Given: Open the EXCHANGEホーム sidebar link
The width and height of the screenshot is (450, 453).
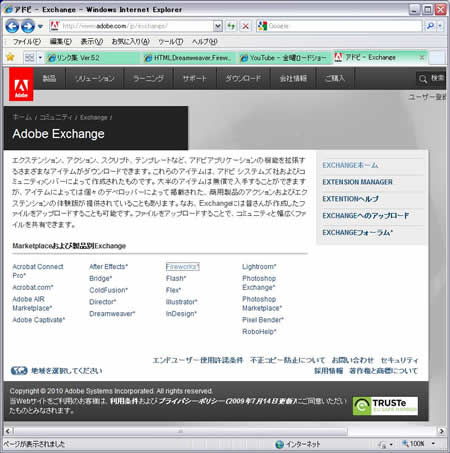Looking at the screenshot, I should [350, 165].
